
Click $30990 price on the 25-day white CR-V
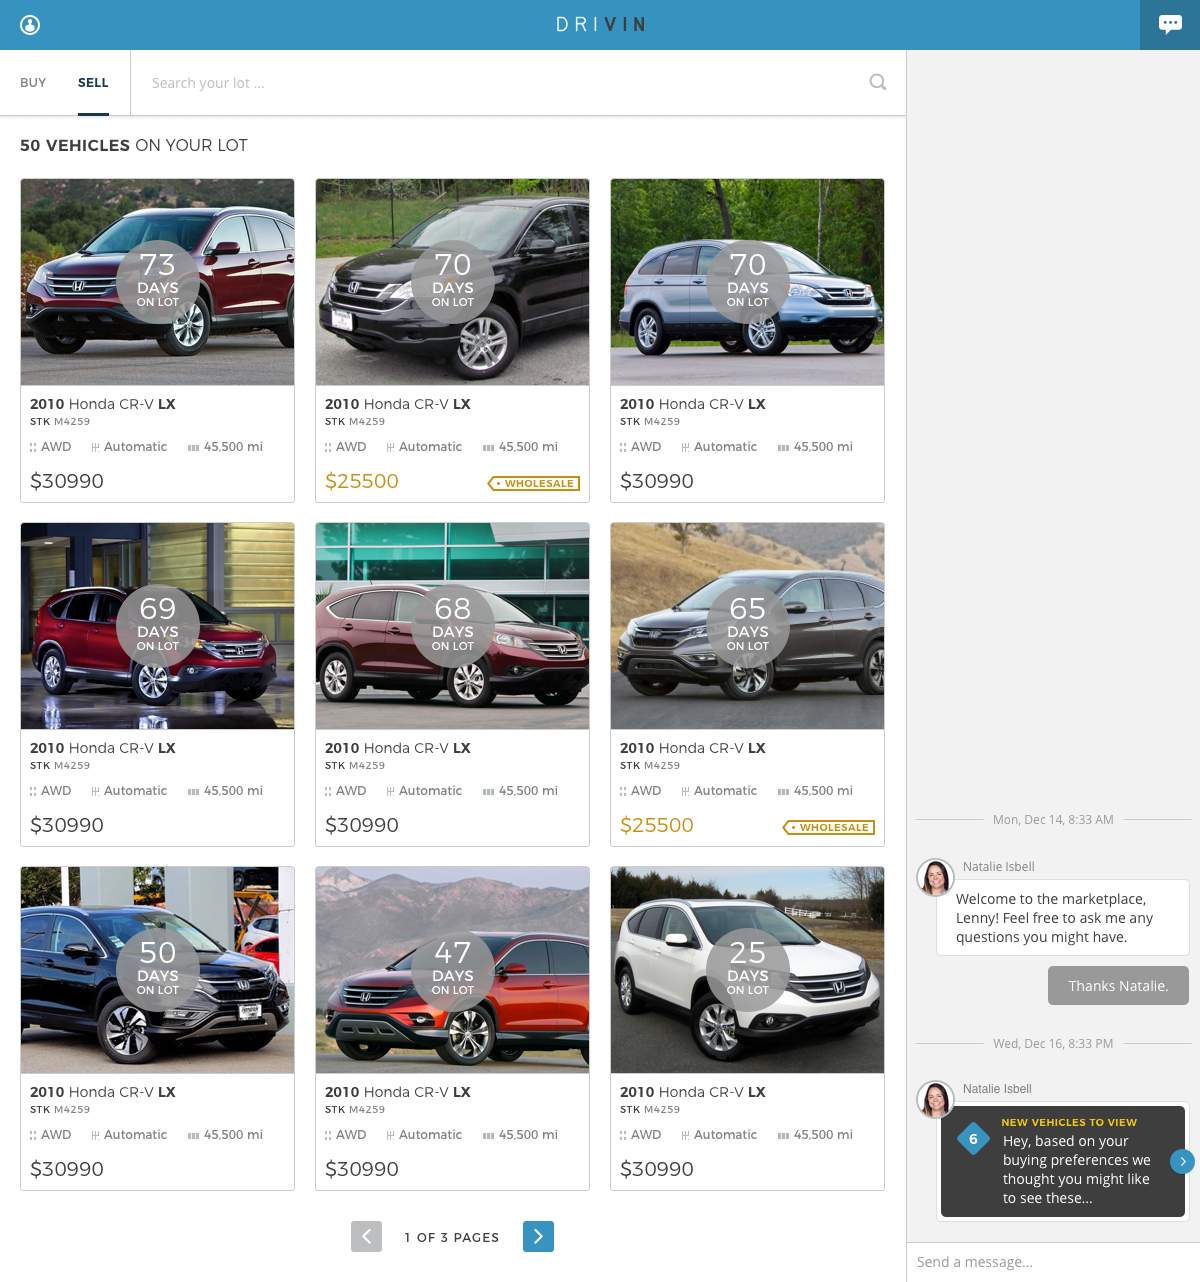657,1169
